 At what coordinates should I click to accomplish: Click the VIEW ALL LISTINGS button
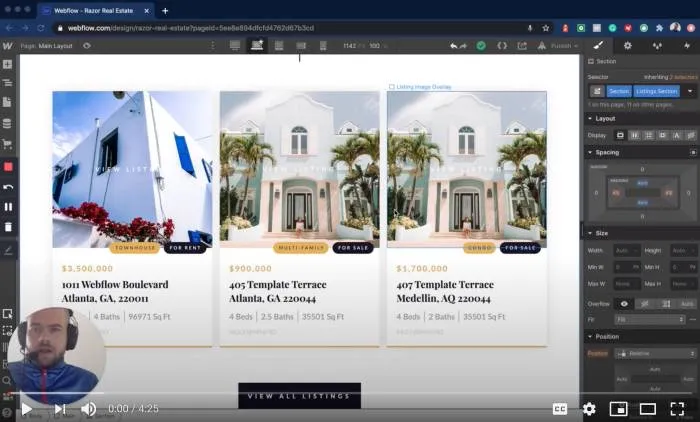(x=300, y=396)
